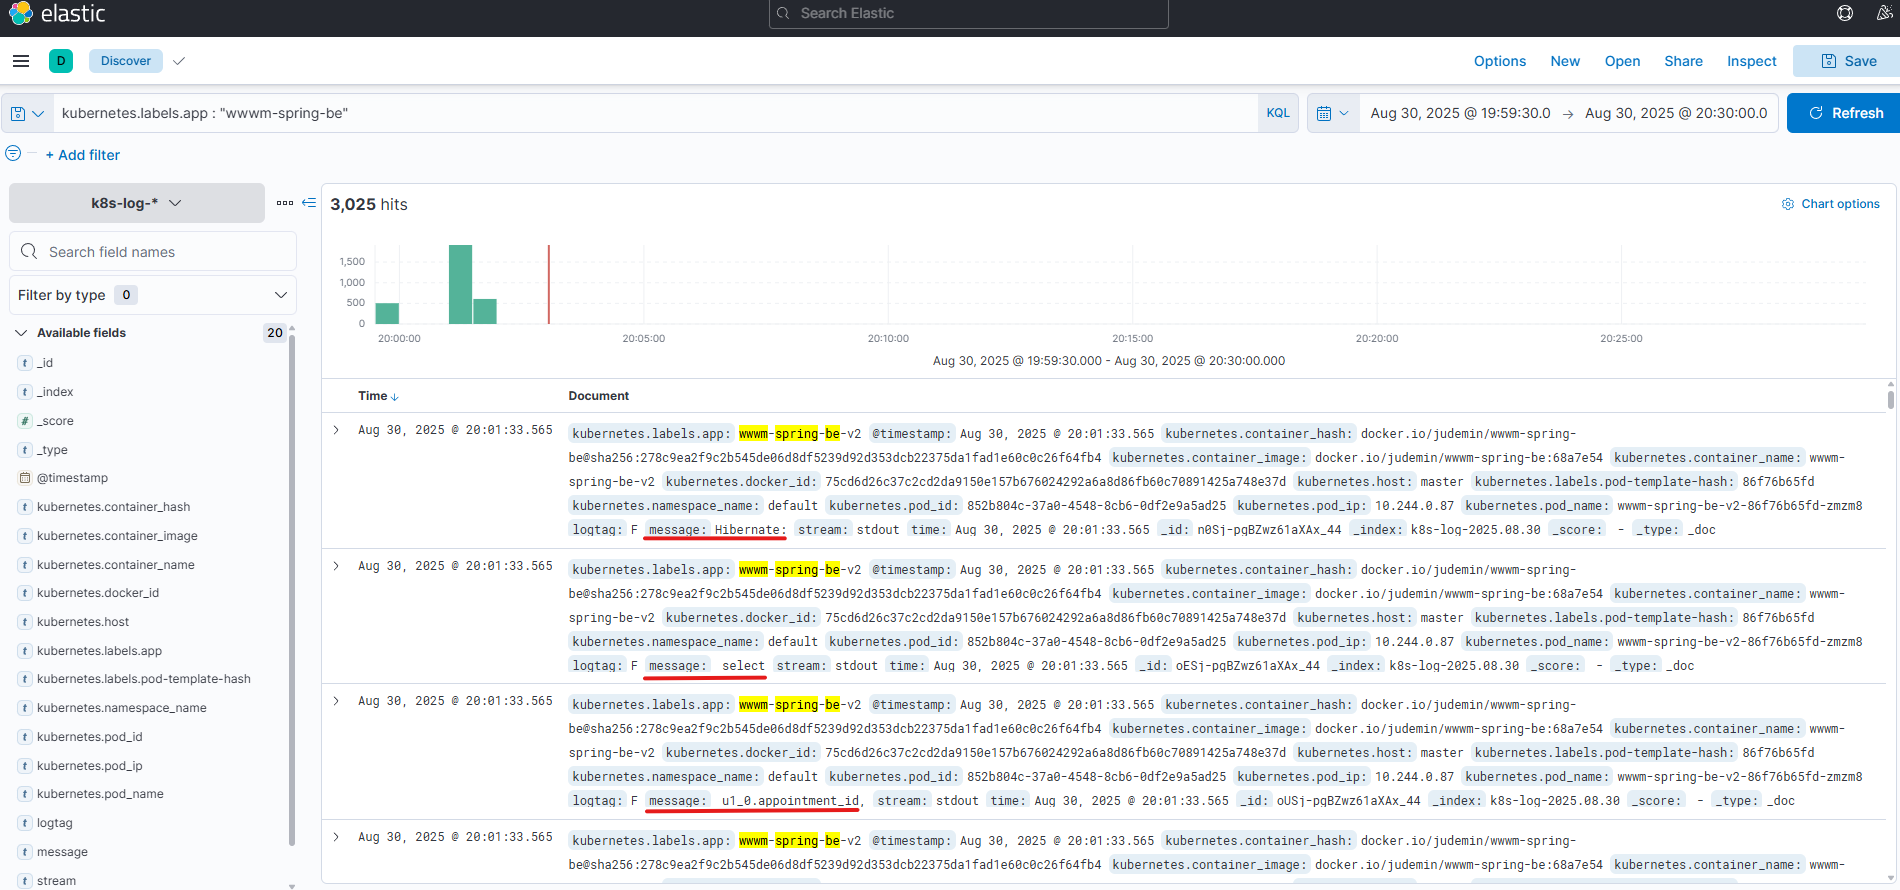
Task: Click the Time column sort arrow
Action: tap(395, 397)
